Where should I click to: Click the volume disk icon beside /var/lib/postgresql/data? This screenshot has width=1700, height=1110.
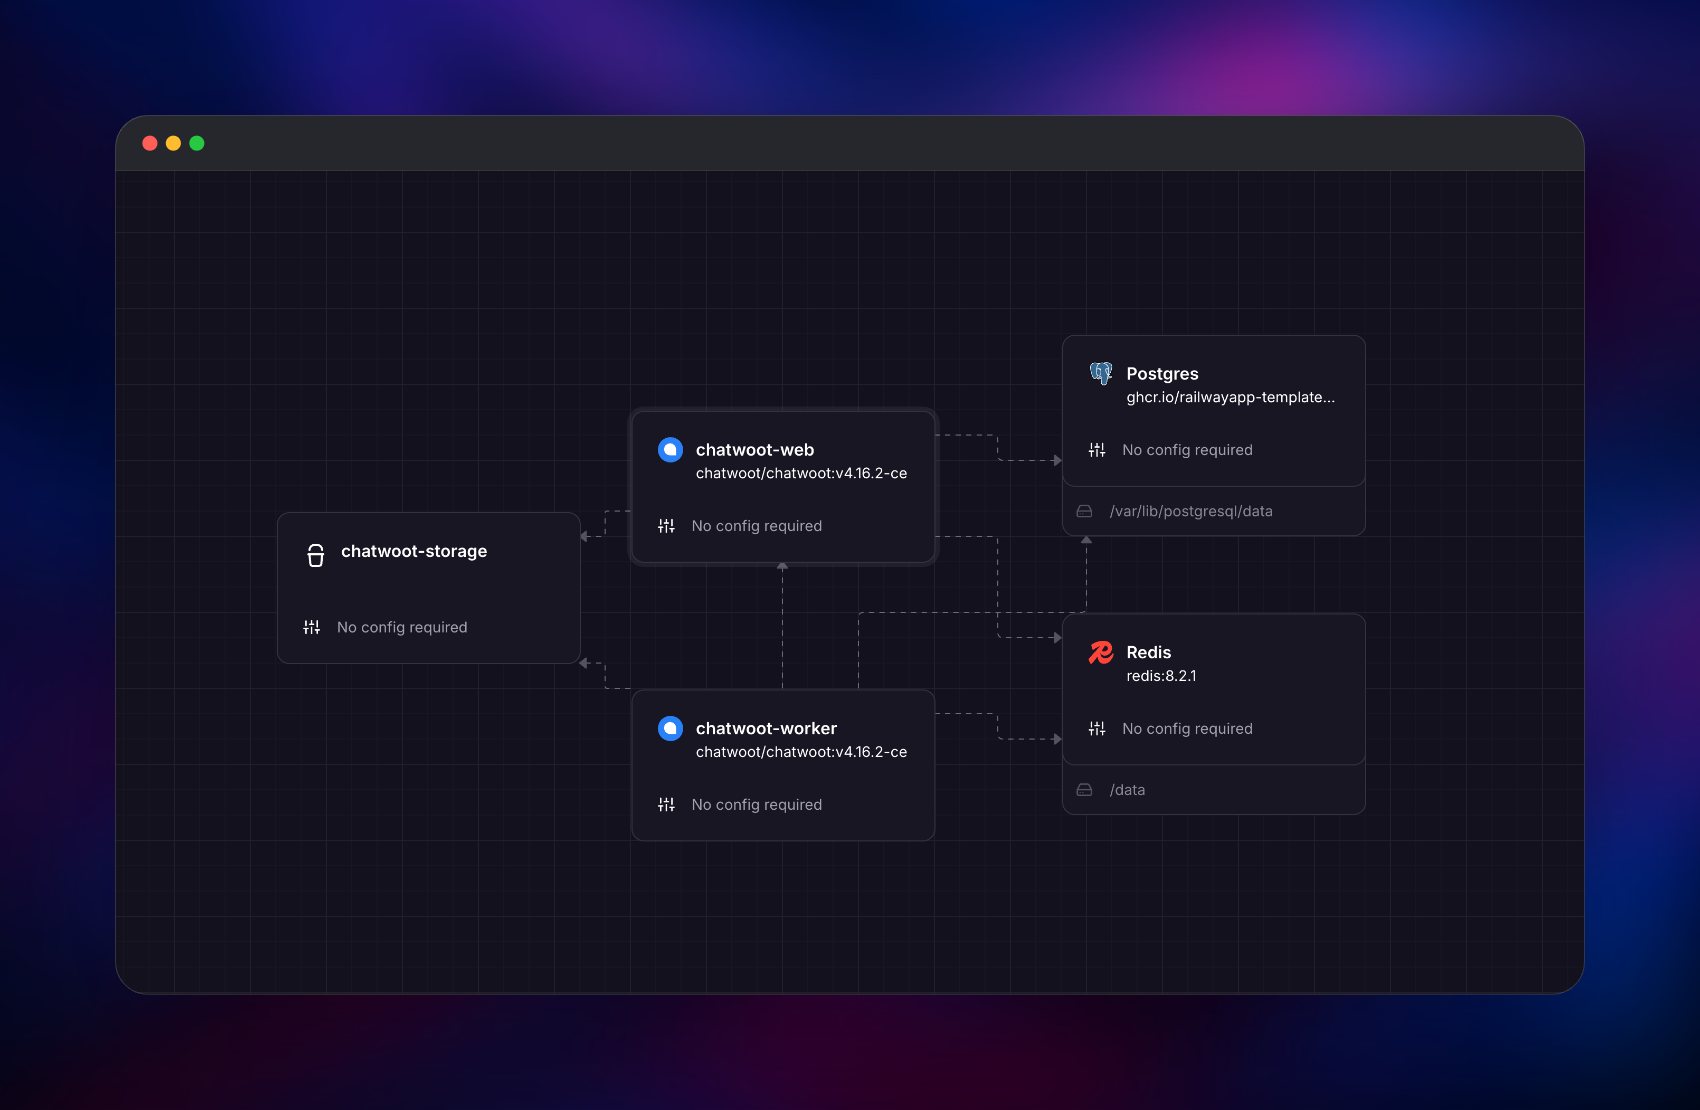(x=1084, y=511)
